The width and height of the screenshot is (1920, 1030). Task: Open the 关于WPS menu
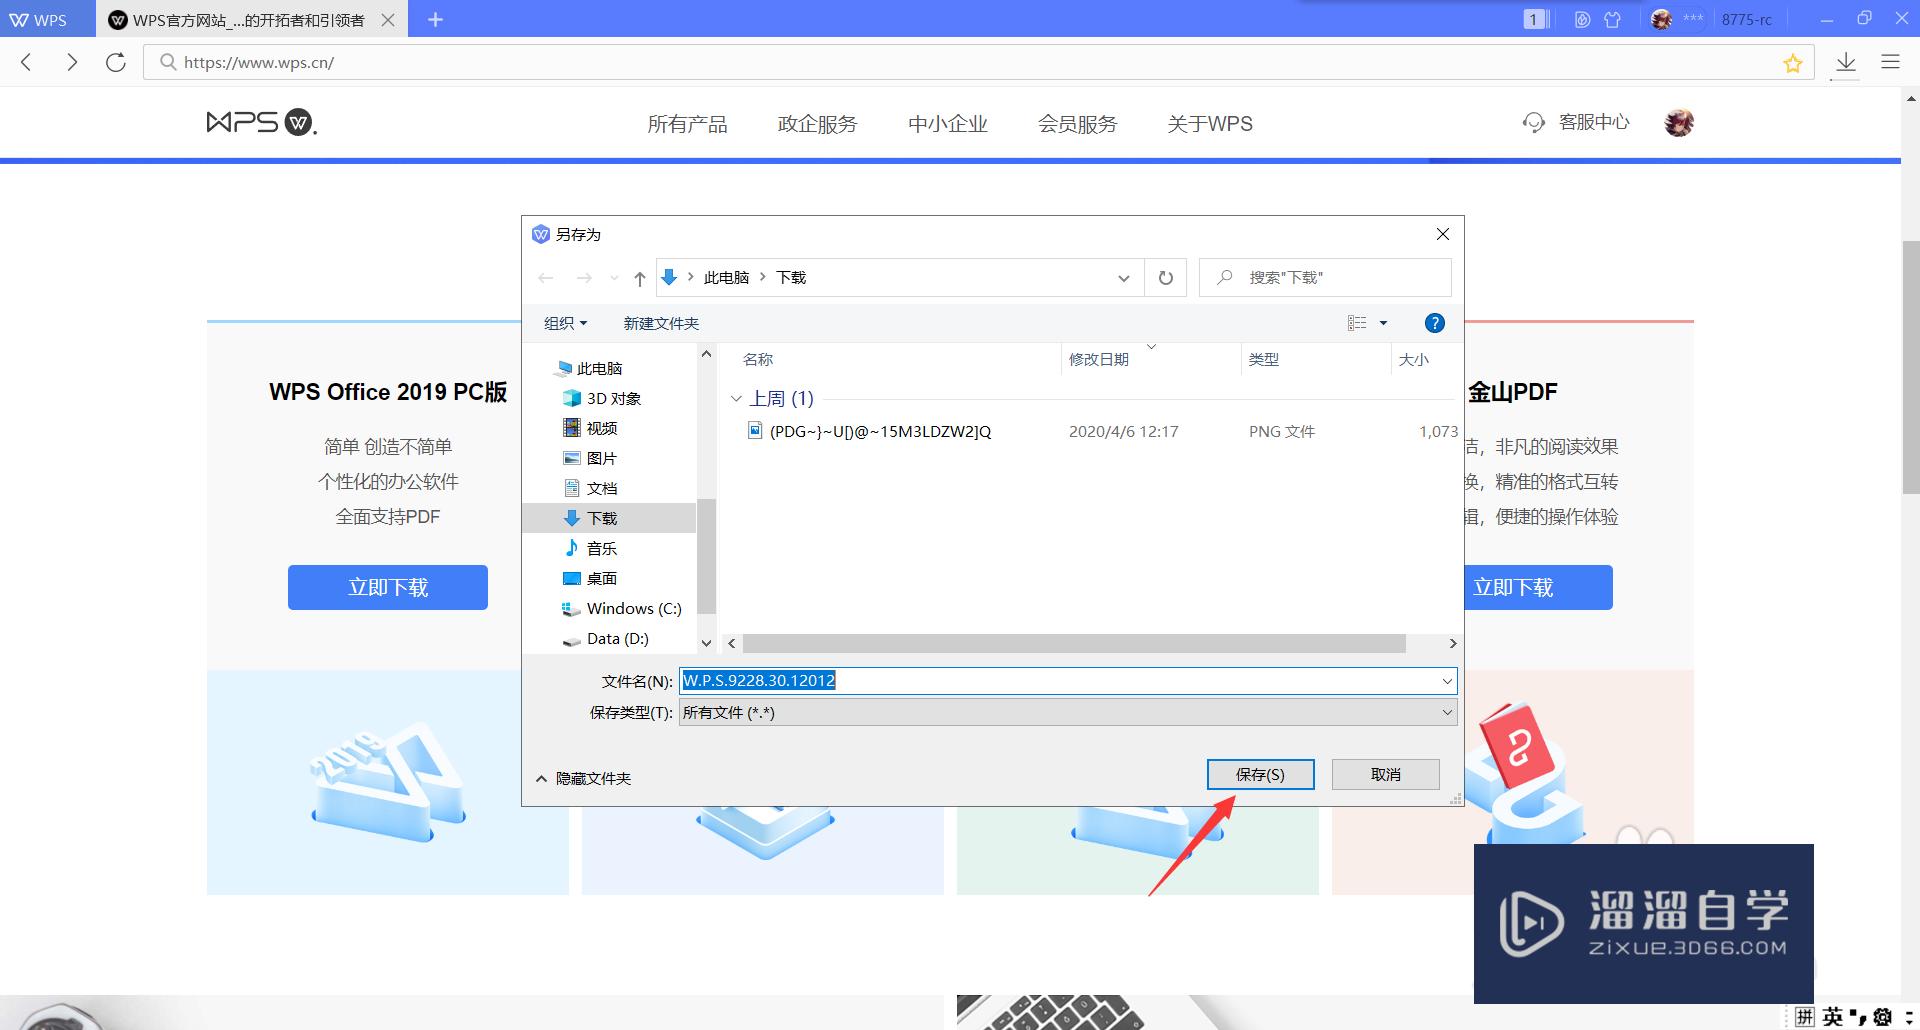1210,123
